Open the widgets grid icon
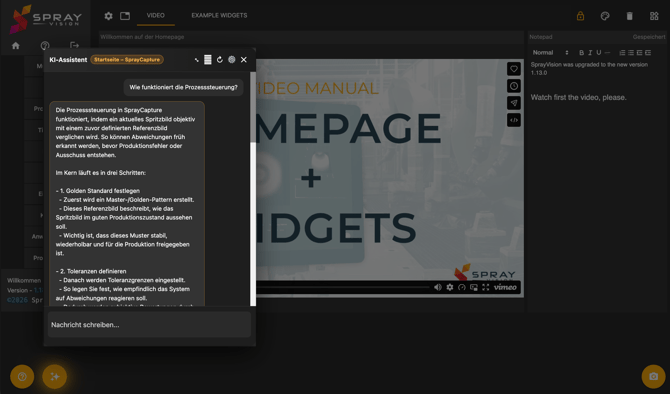This screenshot has width=670, height=394. coord(654,16)
